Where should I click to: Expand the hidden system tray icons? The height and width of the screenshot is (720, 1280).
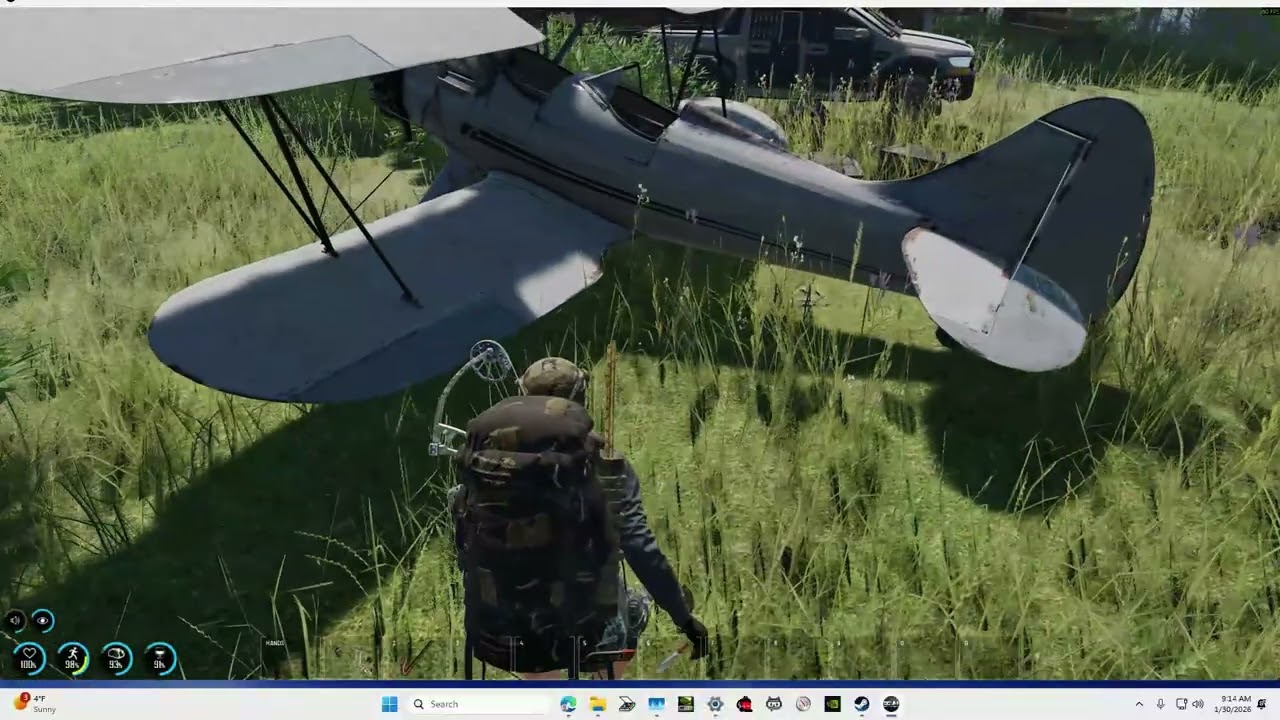click(x=1138, y=704)
